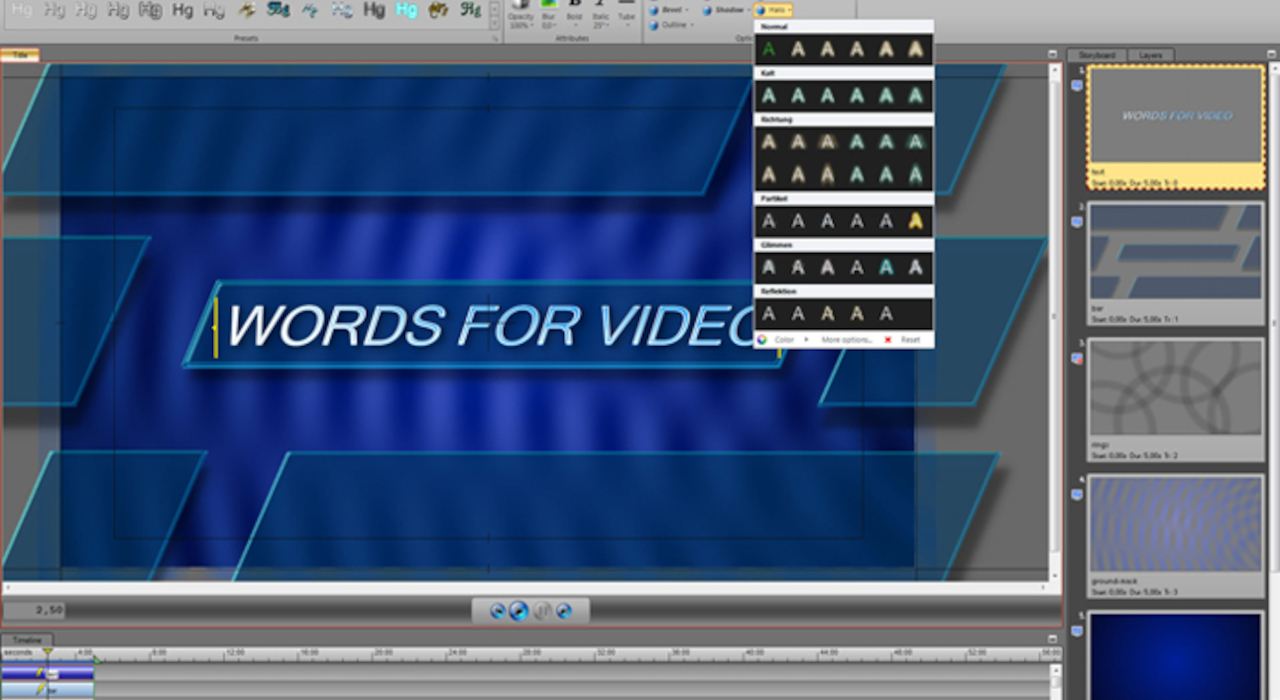This screenshot has height=700, width=1280.
Task: Click More options in halo popup
Action: click(x=846, y=340)
